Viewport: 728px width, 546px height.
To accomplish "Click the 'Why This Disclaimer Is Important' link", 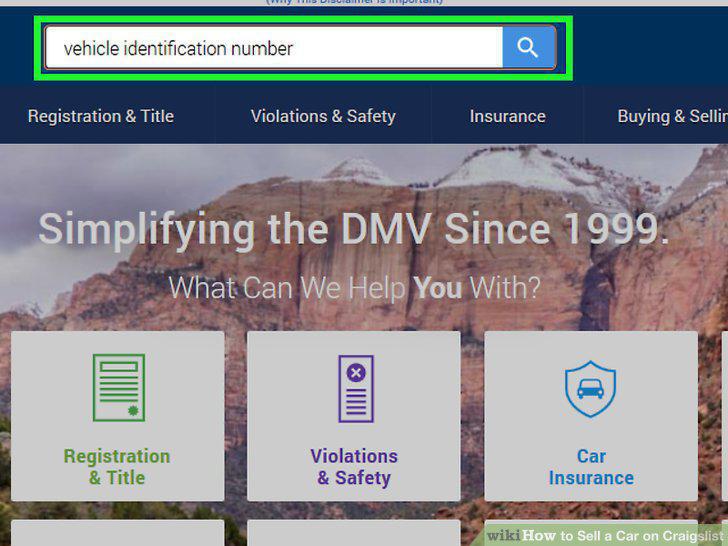I will [x=354, y=2].
